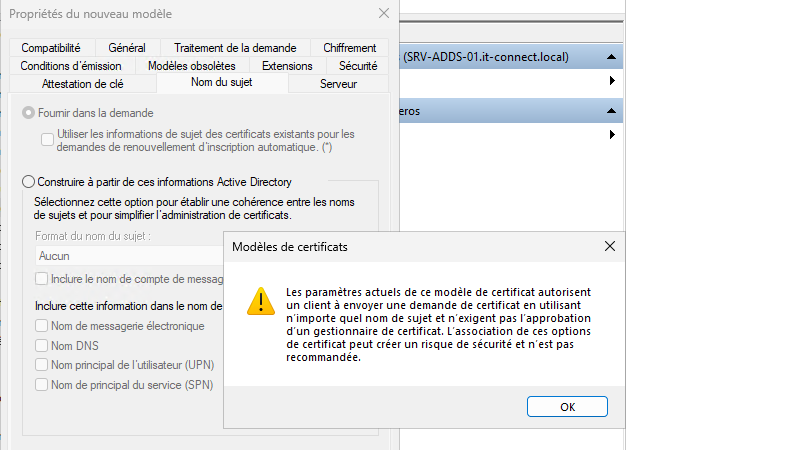This screenshot has width=800, height=450.
Task: Click the yellow warning icon
Action: pyautogui.click(x=260, y=300)
